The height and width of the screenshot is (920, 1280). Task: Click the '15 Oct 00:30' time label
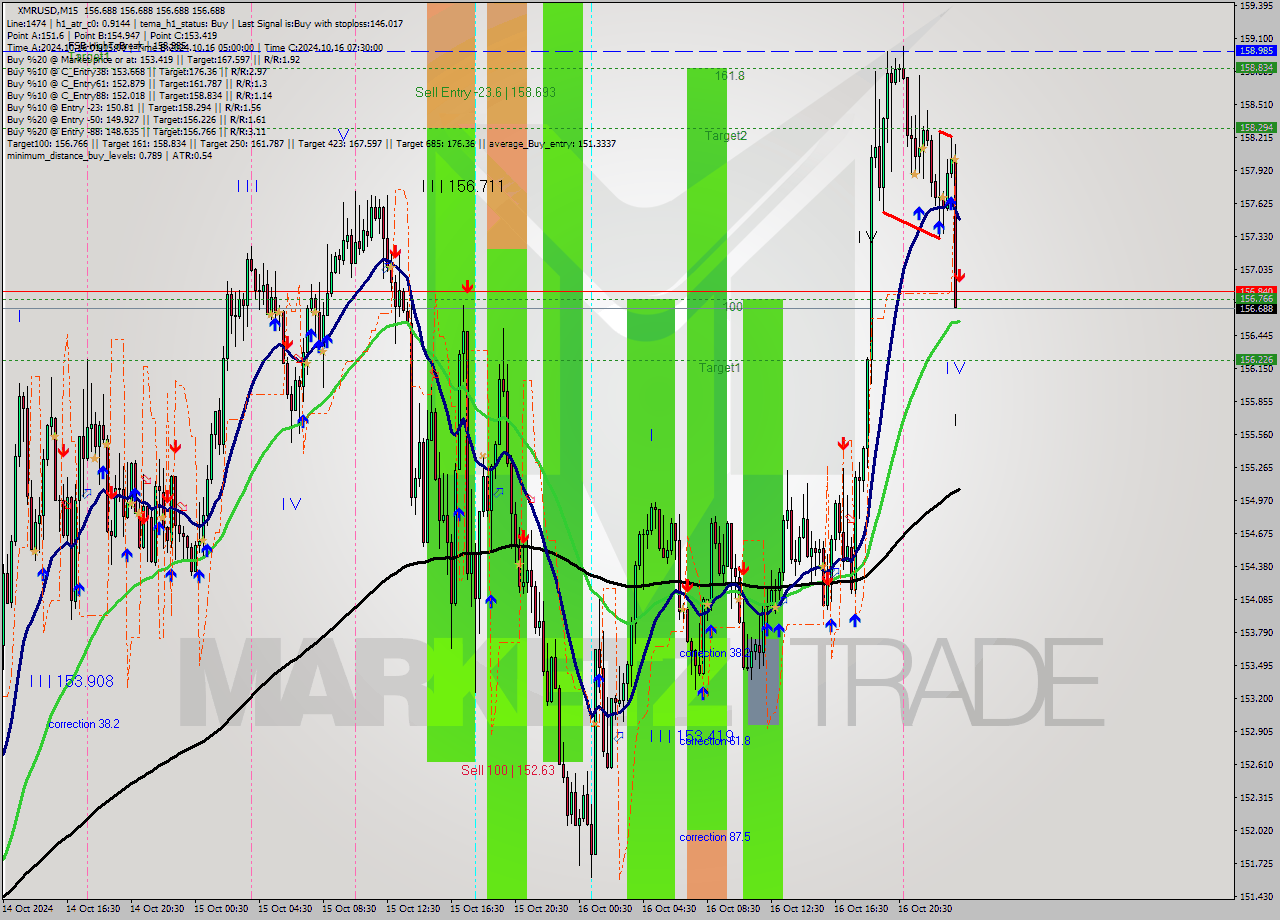[x=221, y=909]
